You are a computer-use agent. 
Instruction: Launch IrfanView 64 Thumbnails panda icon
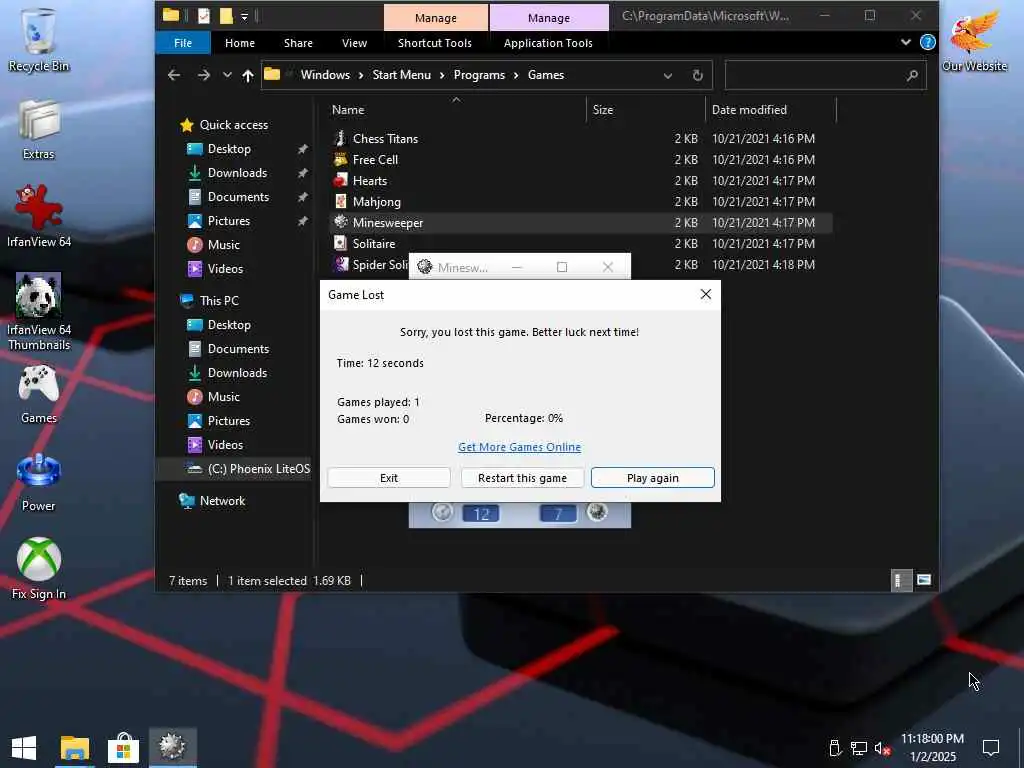pos(39,312)
